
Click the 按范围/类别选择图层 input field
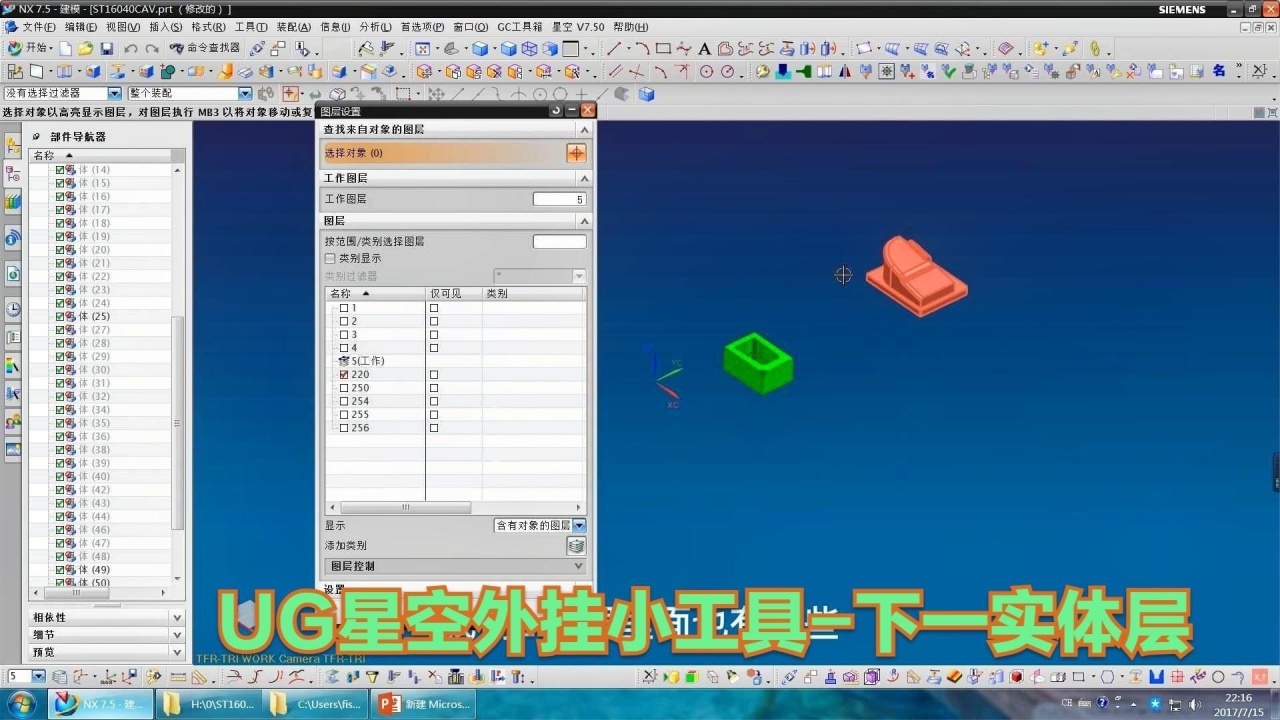pyautogui.click(x=559, y=241)
